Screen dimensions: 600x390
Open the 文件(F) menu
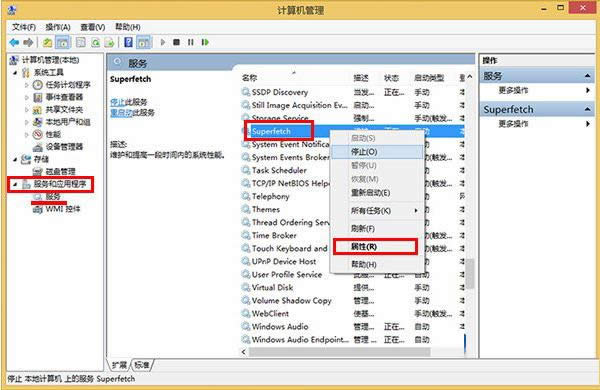[24, 27]
